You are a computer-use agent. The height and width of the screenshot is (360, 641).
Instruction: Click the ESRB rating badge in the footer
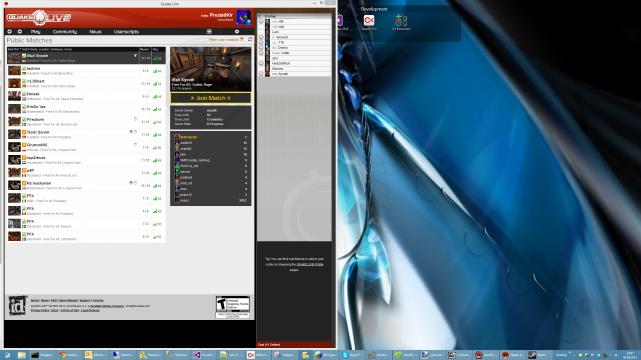click(x=233, y=307)
